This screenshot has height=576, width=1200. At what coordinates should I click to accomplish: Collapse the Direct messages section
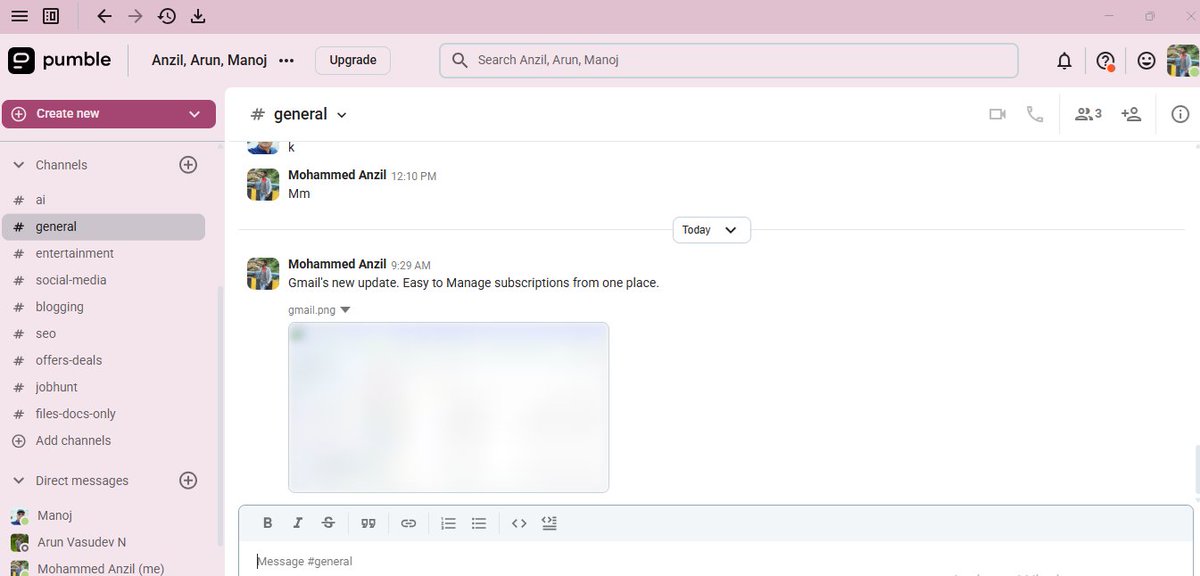[18, 481]
